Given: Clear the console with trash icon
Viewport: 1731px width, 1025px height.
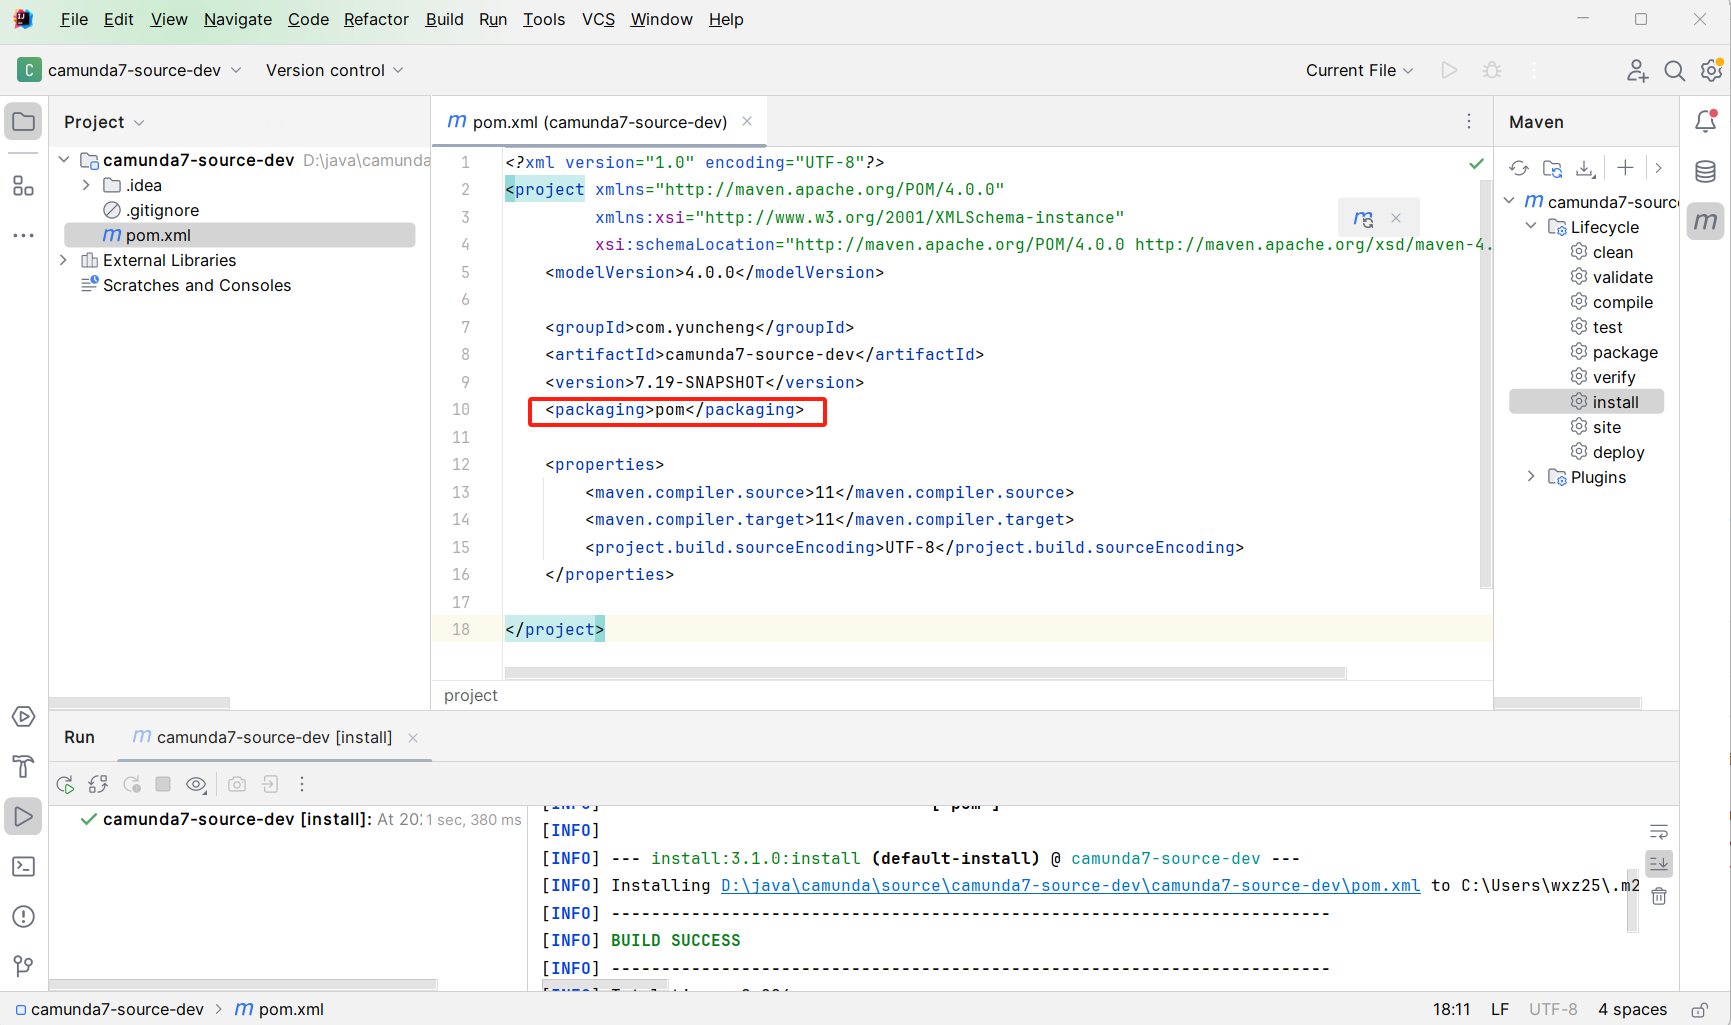Looking at the screenshot, I should point(1659,896).
